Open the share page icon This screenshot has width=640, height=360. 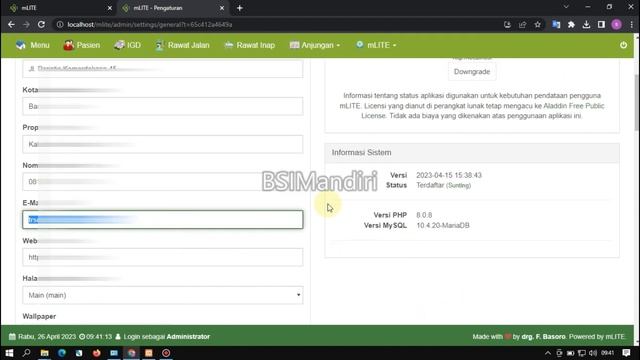click(522, 24)
